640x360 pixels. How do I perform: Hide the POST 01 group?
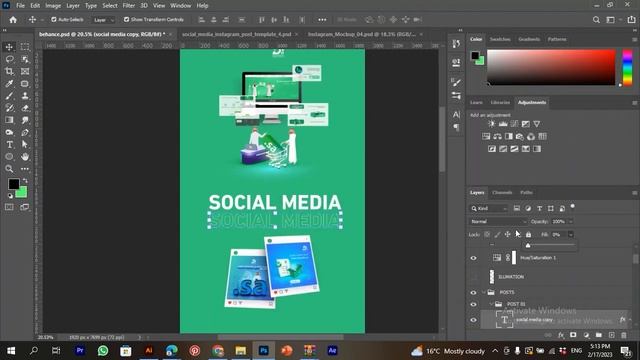coord(473,304)
